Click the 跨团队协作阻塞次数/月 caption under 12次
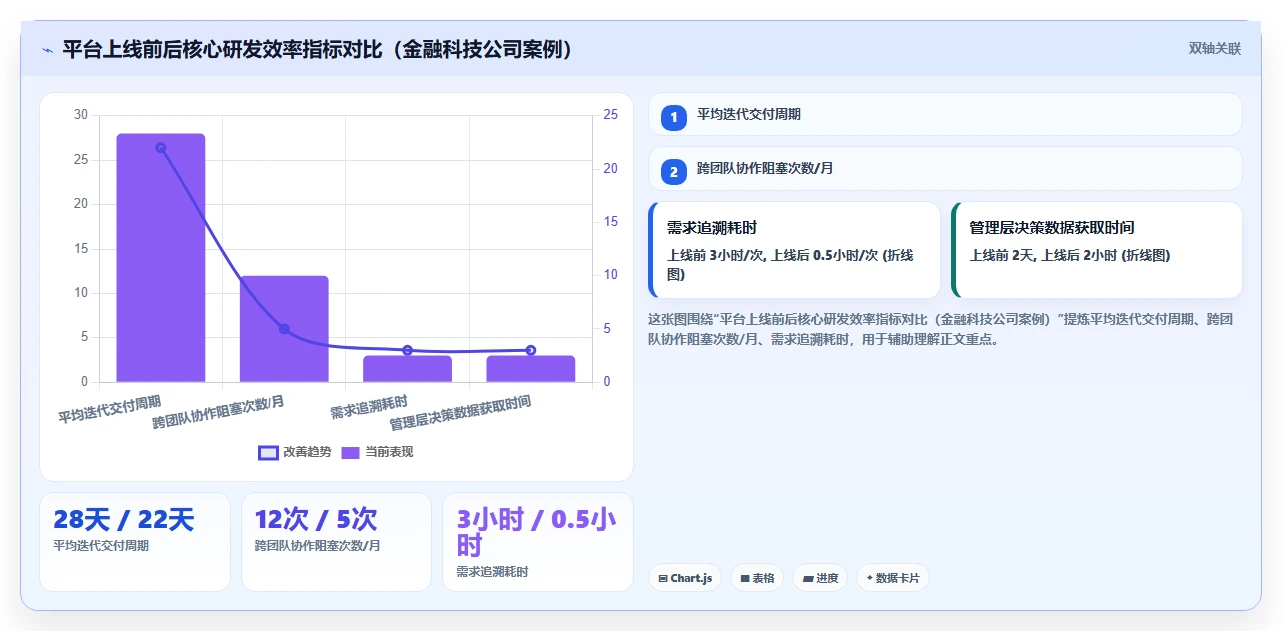Image resolution: width=1282 pixels, height=631 pixels. (x=318, y=546)
